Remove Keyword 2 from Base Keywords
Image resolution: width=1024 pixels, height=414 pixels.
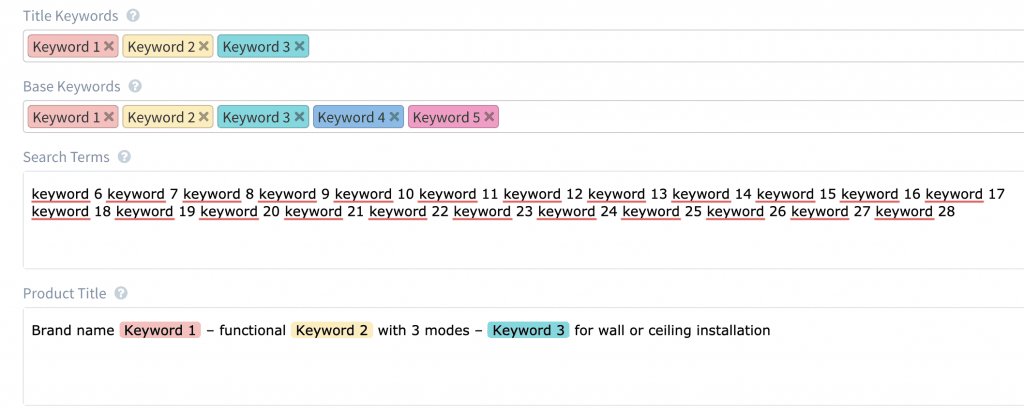click(204, 117)
